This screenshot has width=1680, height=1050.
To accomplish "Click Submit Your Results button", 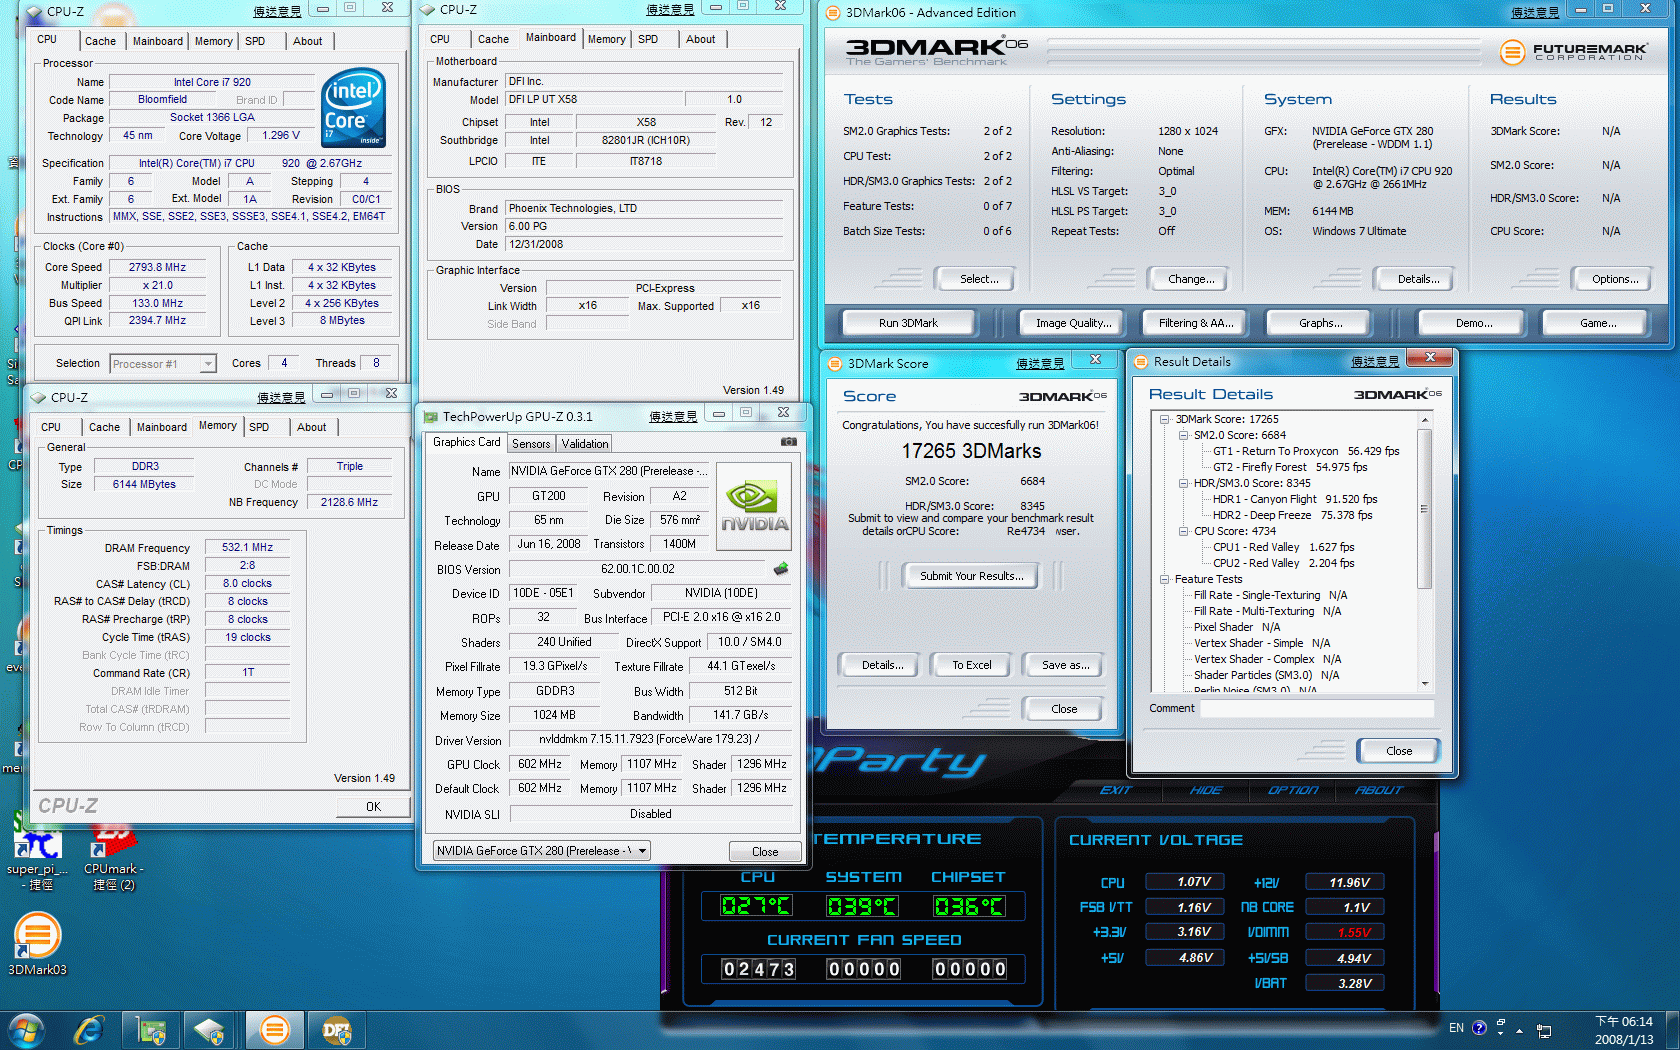I will coord(971,576).
